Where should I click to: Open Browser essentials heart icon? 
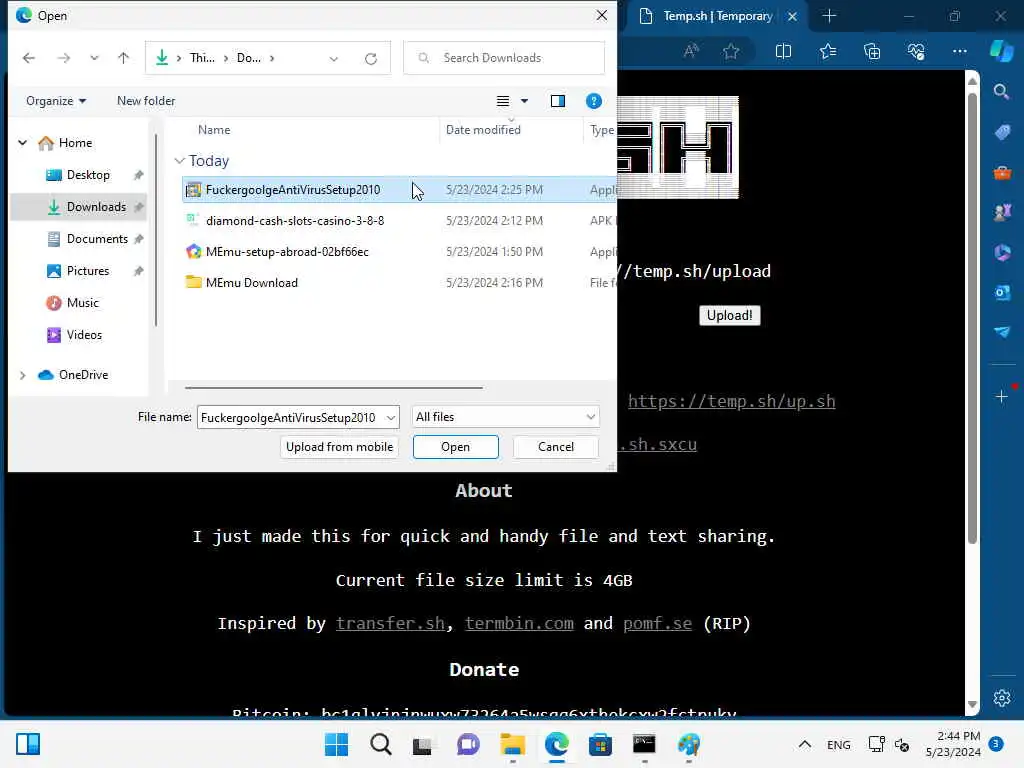pyautogui.click(x=916, y=51)
